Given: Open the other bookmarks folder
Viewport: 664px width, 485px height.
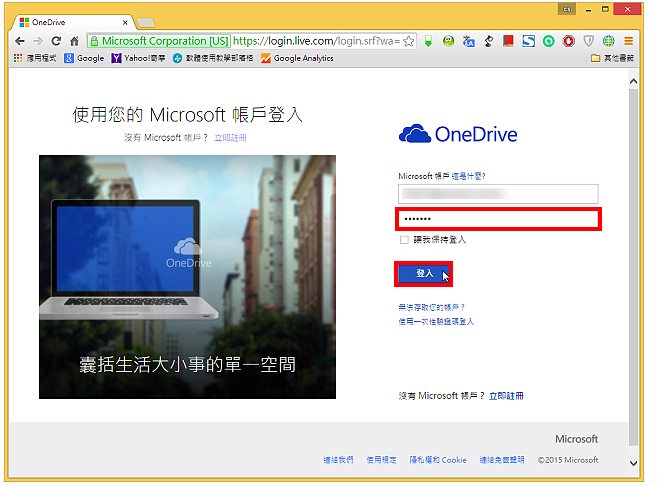Looking at the screenshot, I should coord(612,58).
